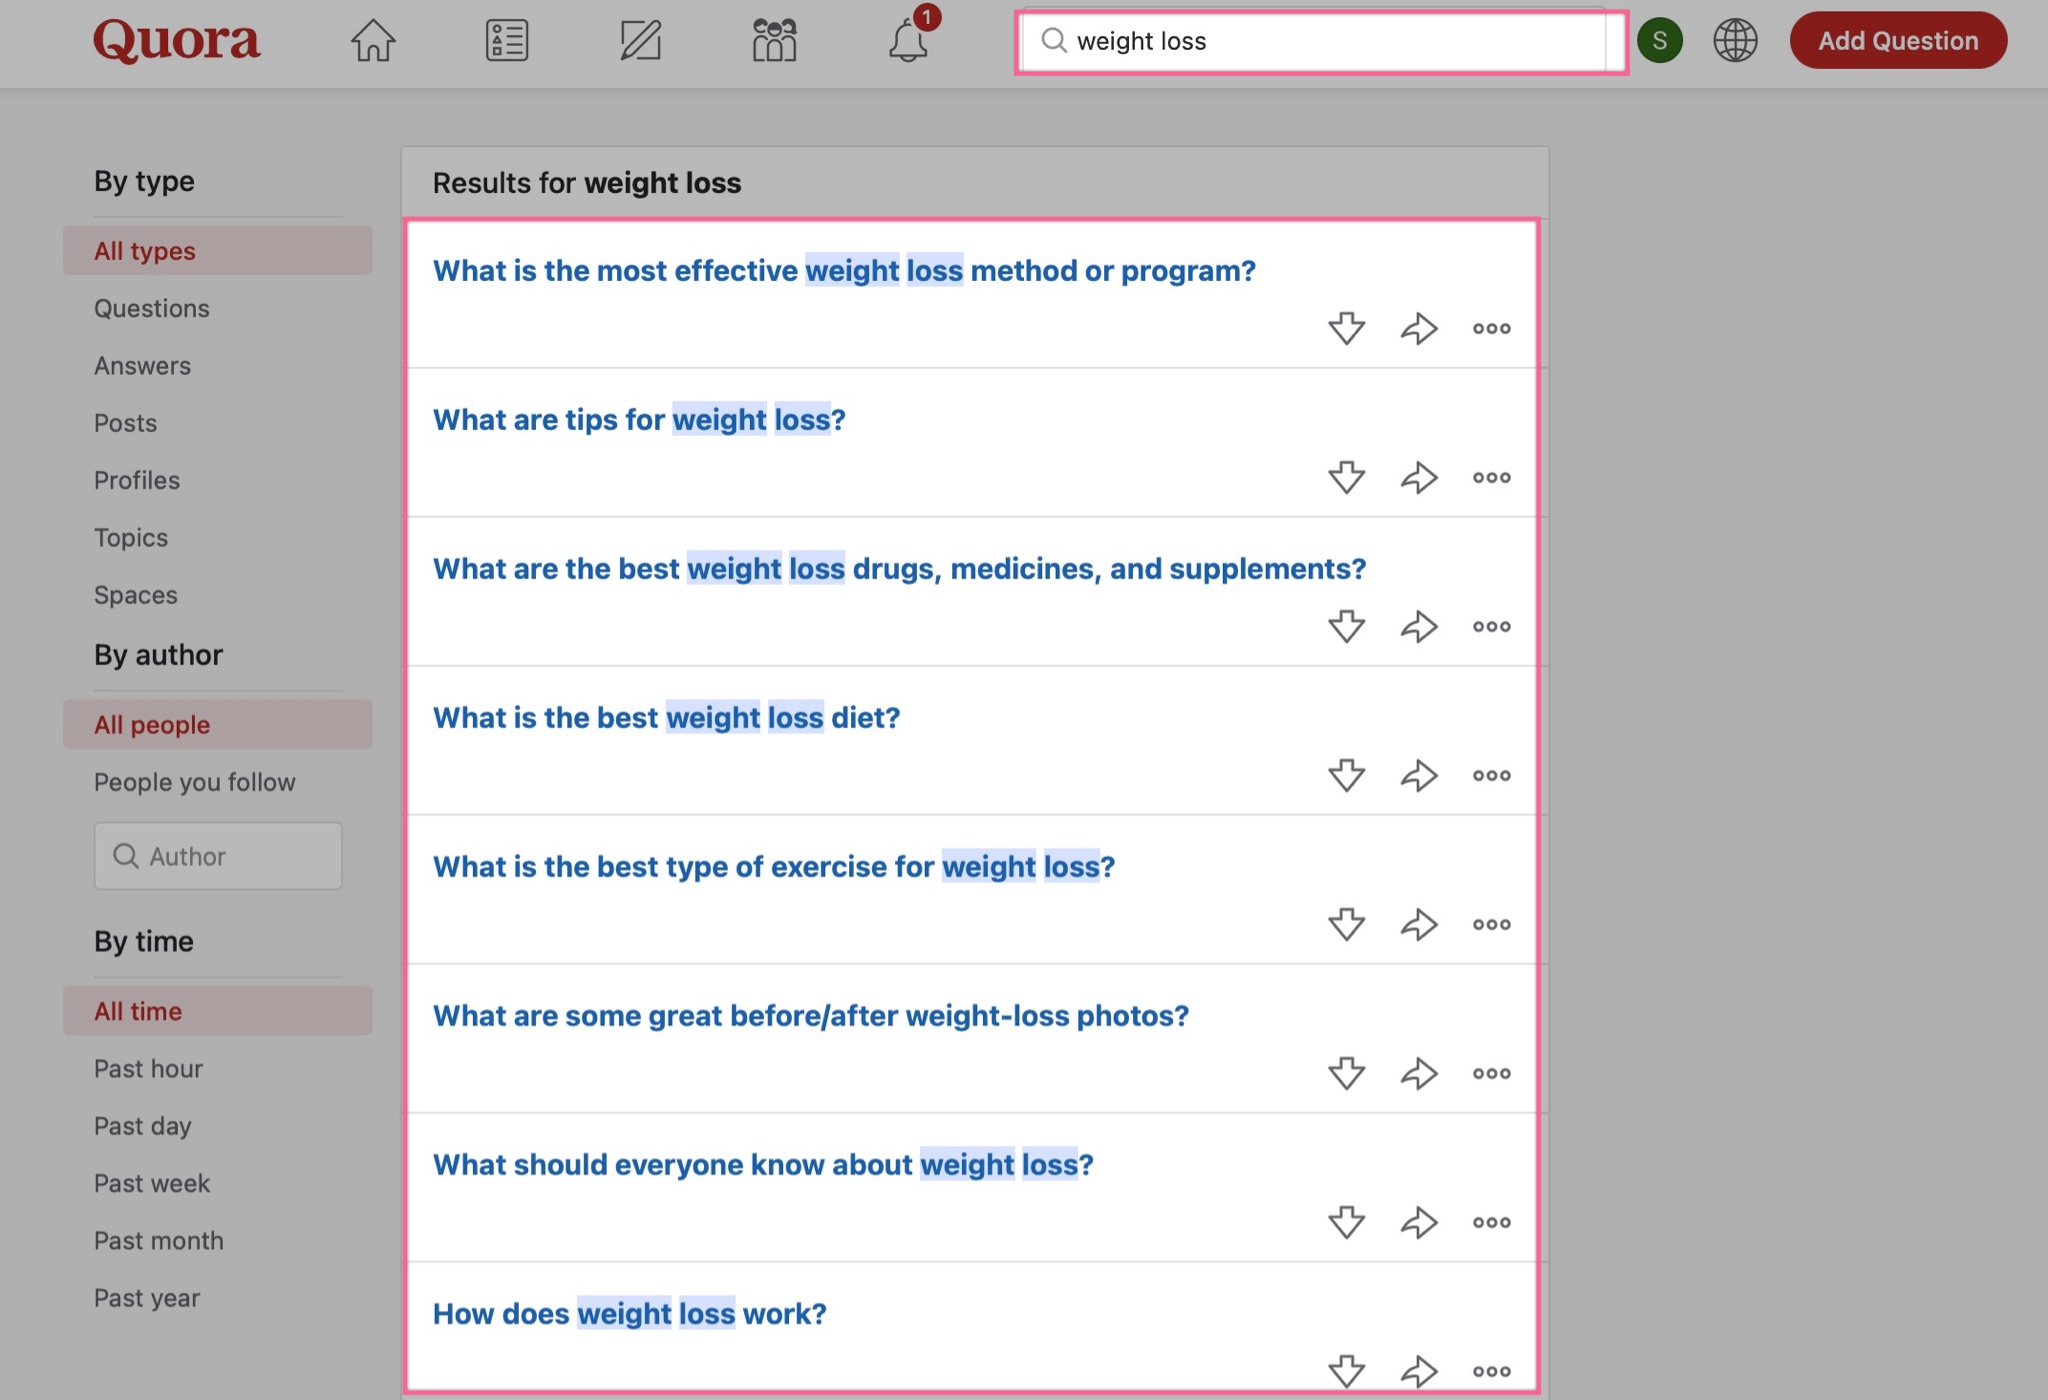Share 'How does weight loss work' question
The width and height of the screenshot is (2048, 1400).
pyautogui.click(x=1419, y=1371)
